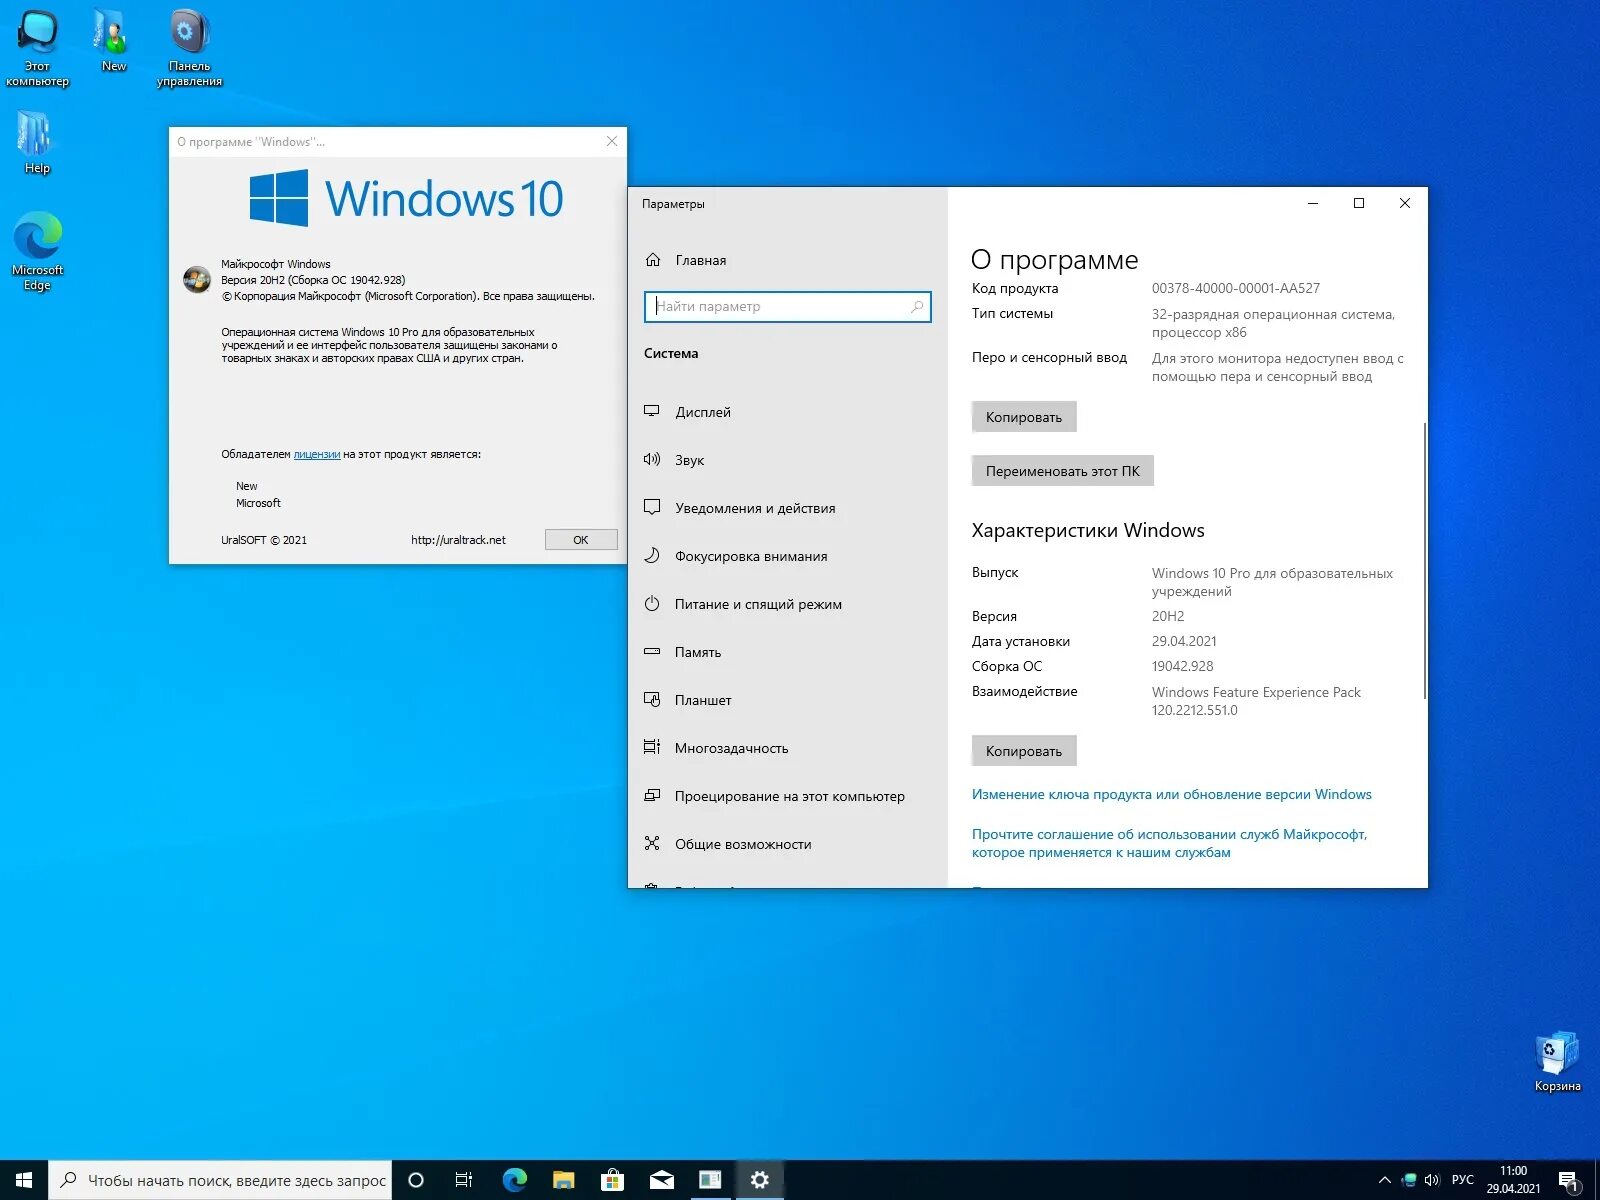Screen dimensions: 1600x1200
Task: Open Питание и спящий режим settings
Action: tap(787, 604)
